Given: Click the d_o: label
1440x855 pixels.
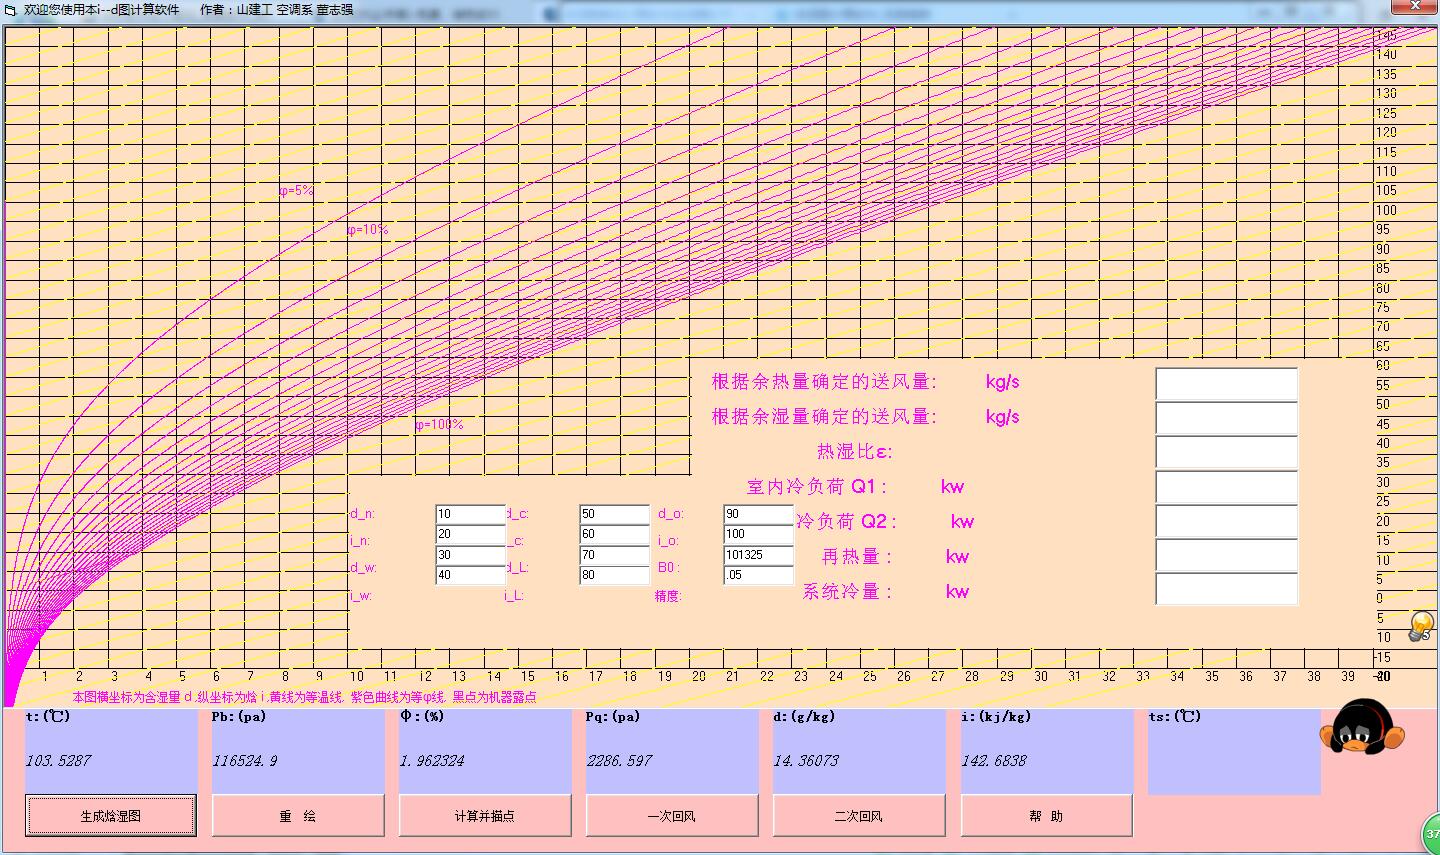Looking at the screenshot, I should tap(670, 514).
